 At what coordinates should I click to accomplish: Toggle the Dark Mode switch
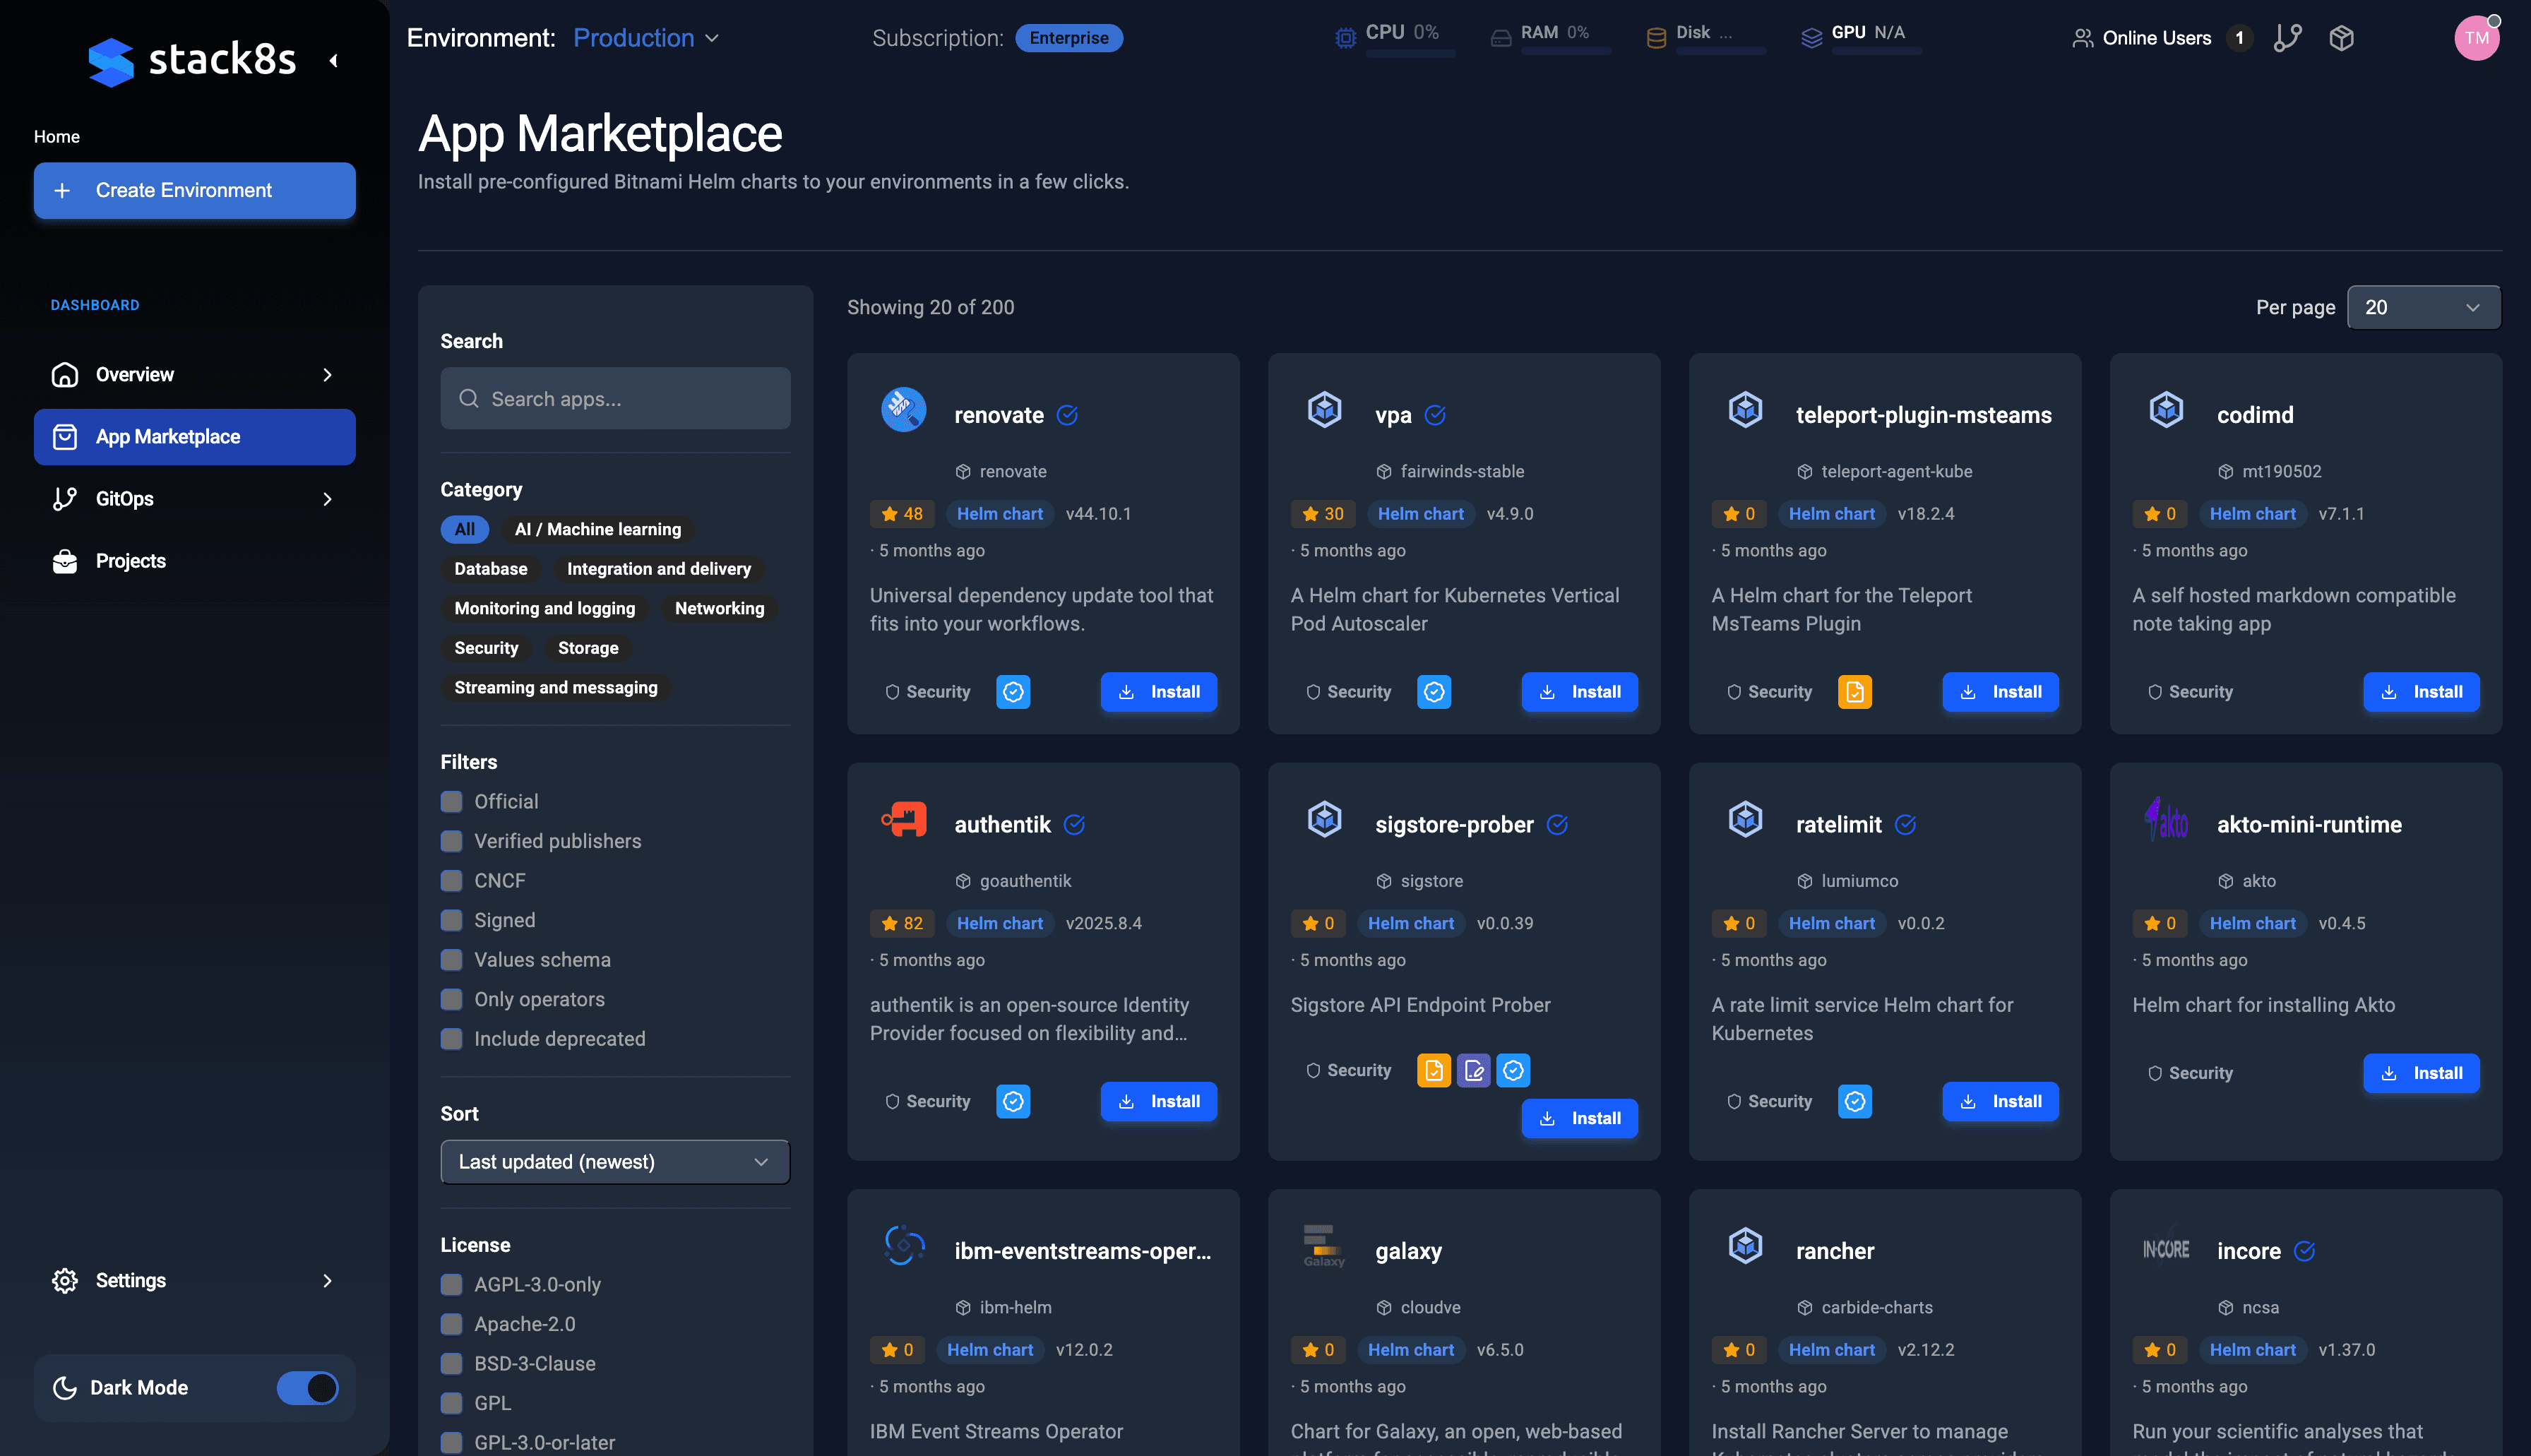pos(307,1388)
